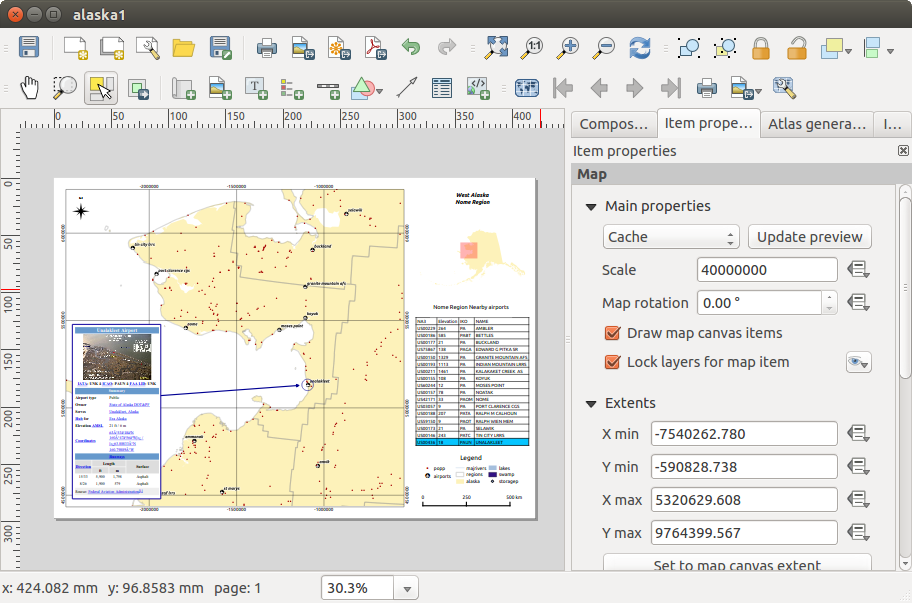Click the Add arrow tool
912x603 pixels.
tap(406, 88)
